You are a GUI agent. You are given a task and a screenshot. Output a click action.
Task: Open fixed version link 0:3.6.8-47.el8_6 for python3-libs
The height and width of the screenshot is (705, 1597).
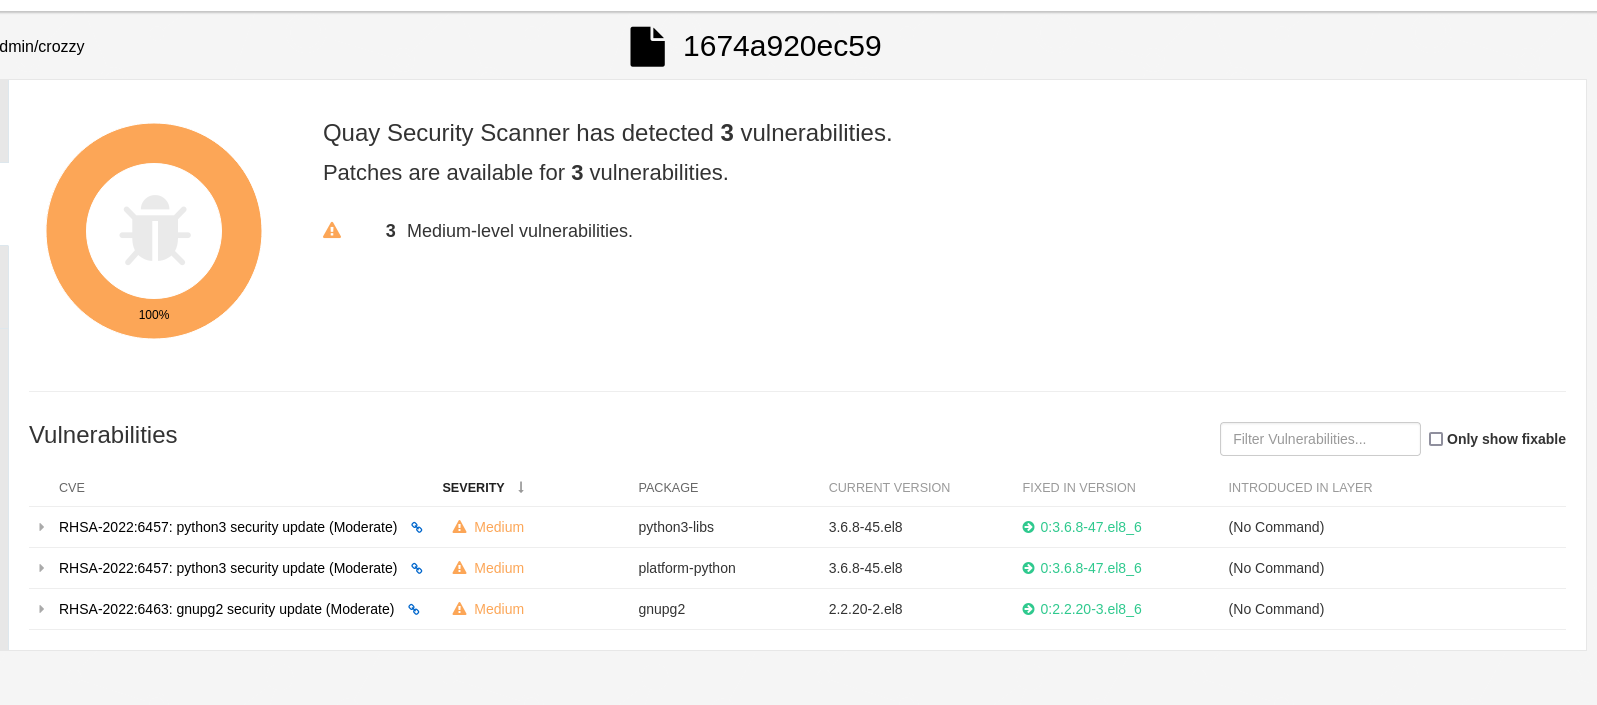pyautogui.click(x=1090, y=527)
